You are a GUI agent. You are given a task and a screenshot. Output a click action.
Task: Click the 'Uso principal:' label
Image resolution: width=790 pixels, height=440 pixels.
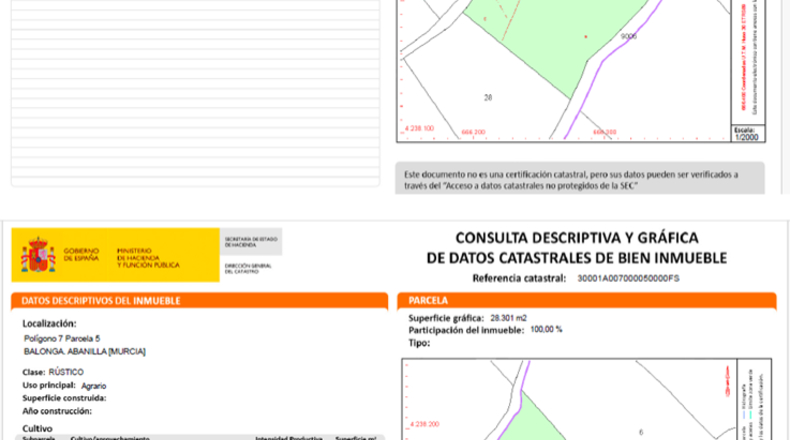click(x=48, y=386)
